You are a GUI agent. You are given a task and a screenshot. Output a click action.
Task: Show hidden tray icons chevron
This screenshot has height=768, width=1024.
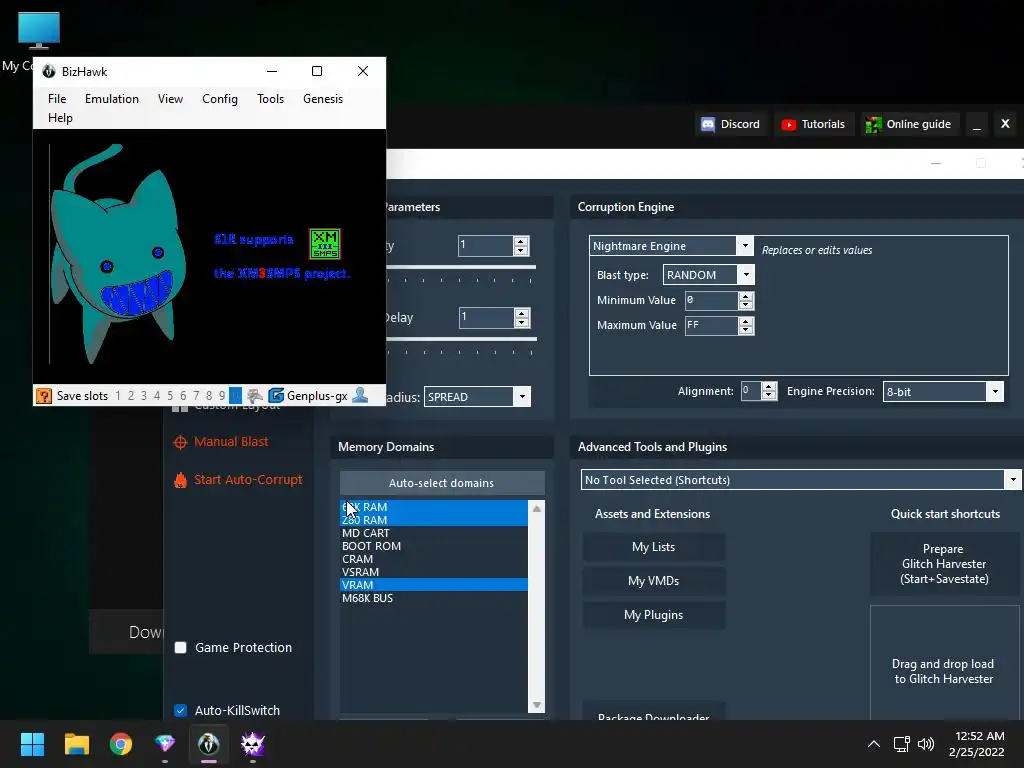coord(873,744)
